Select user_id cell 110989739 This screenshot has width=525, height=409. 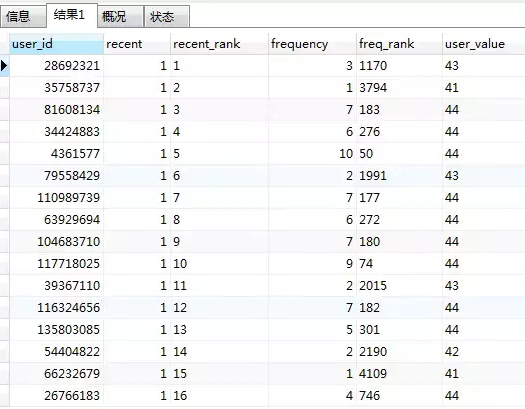56,198
